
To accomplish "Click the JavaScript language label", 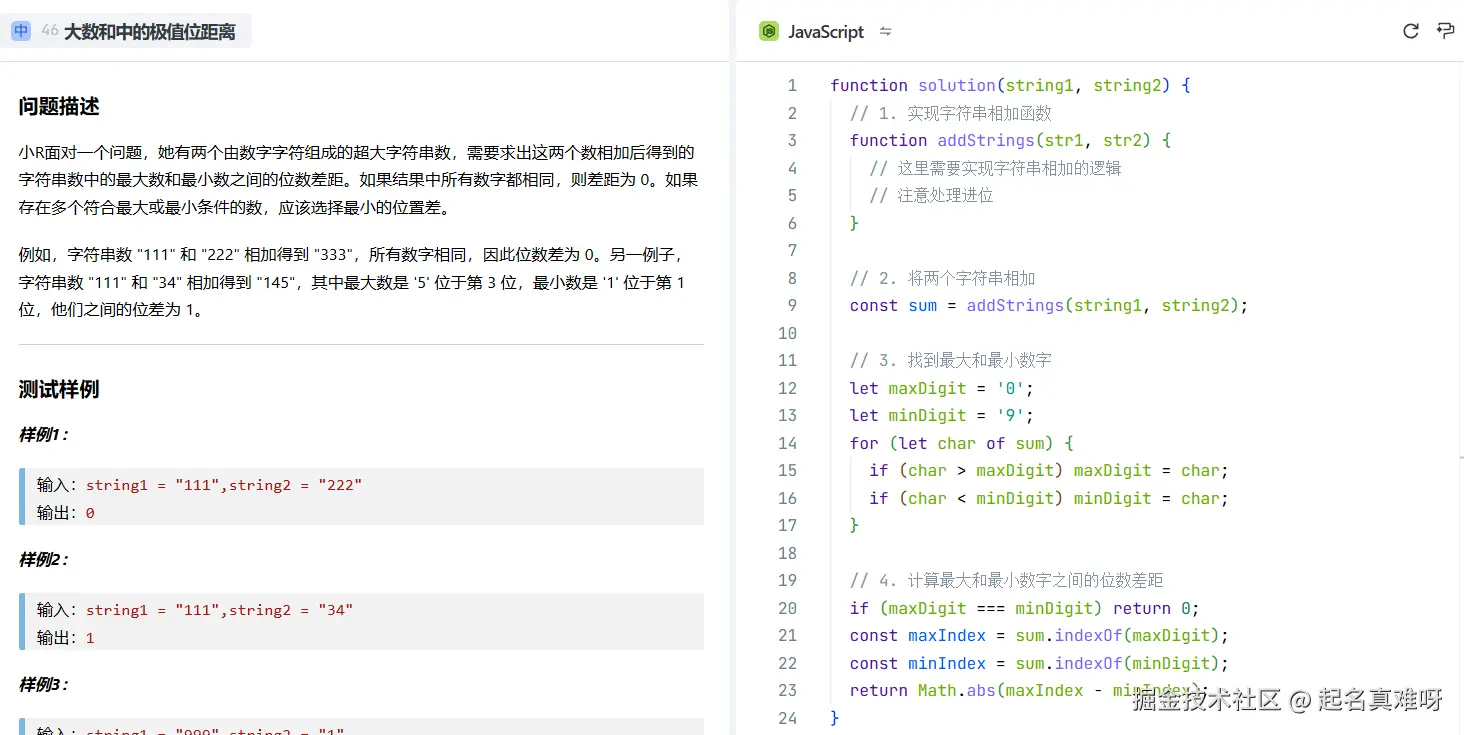I will coord(825,32).
